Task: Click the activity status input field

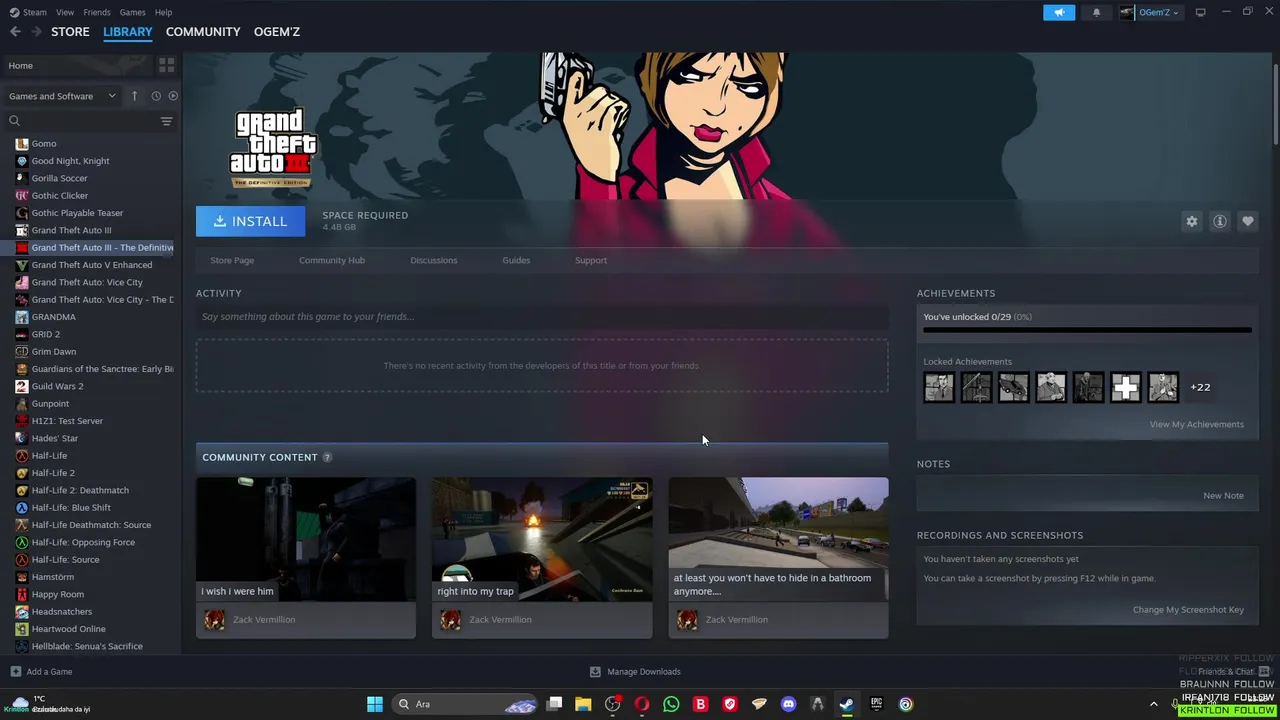Action: coord(542,317)
